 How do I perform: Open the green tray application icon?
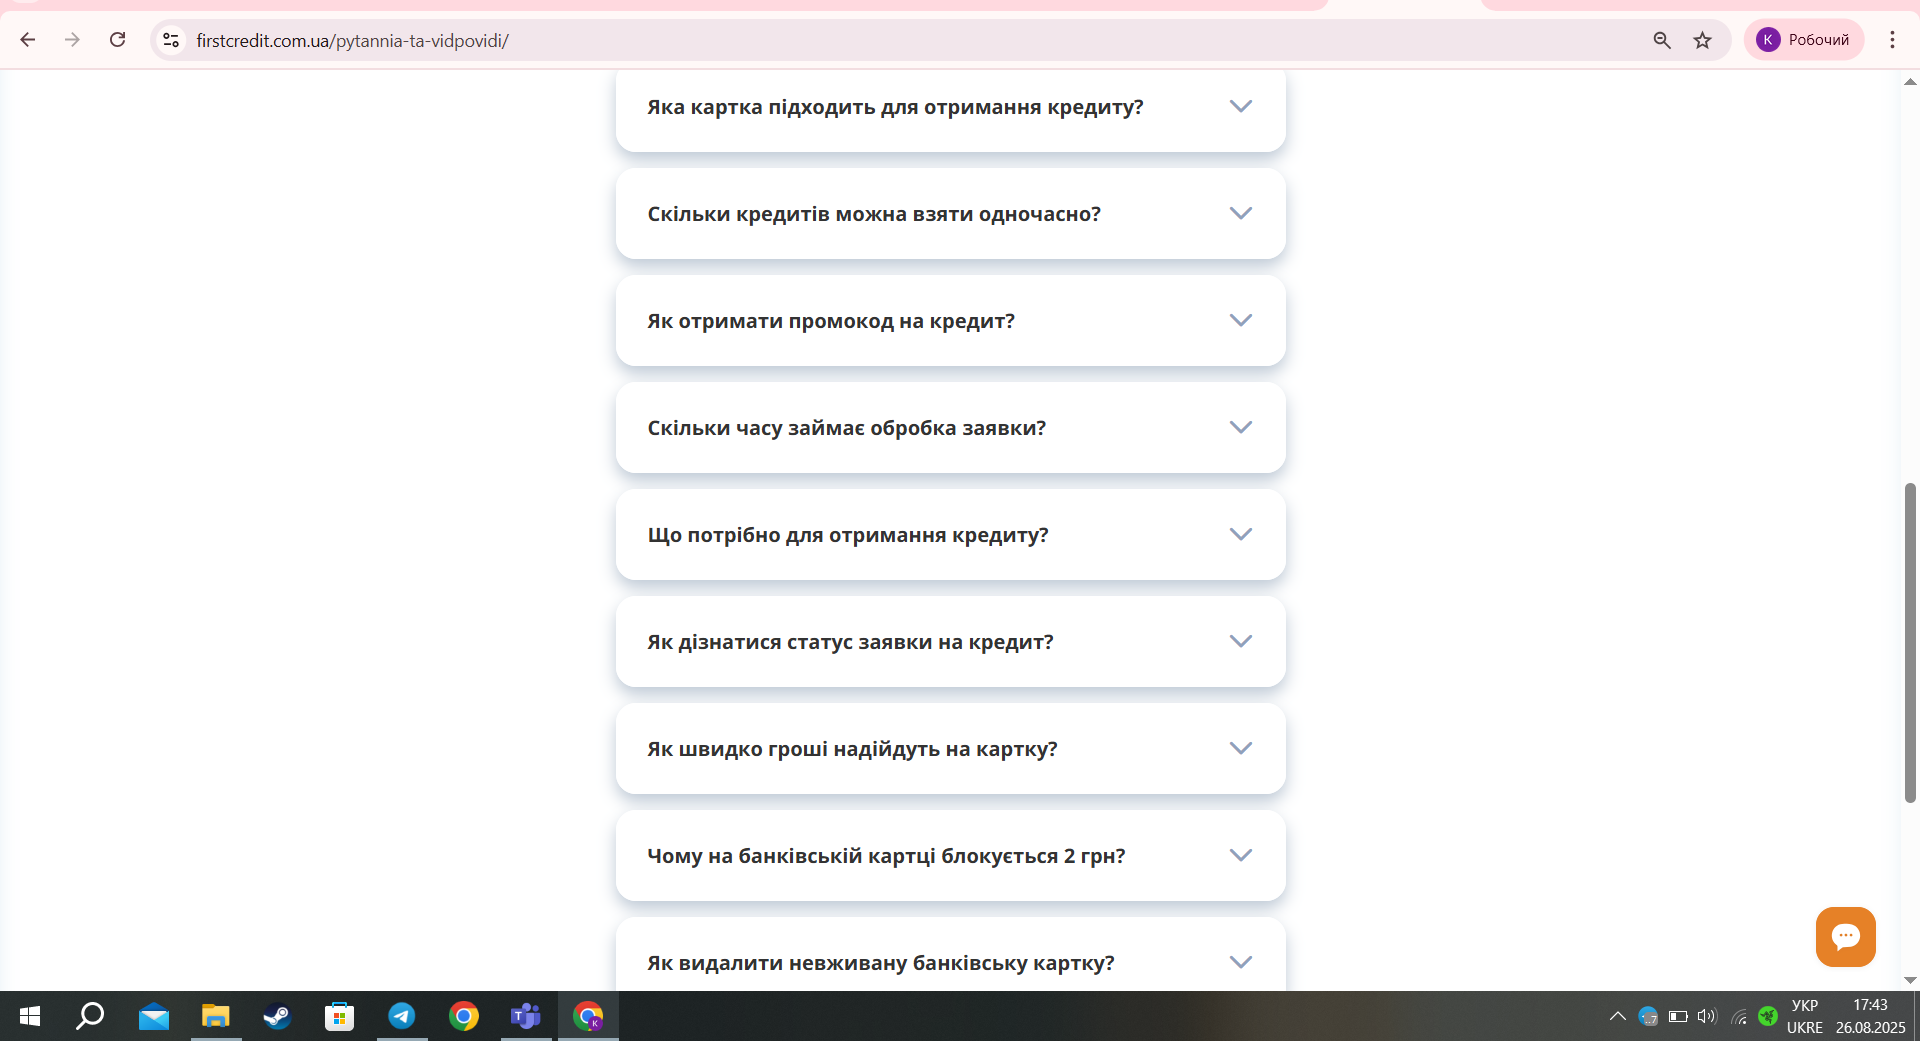(x=1767, y=1017)
